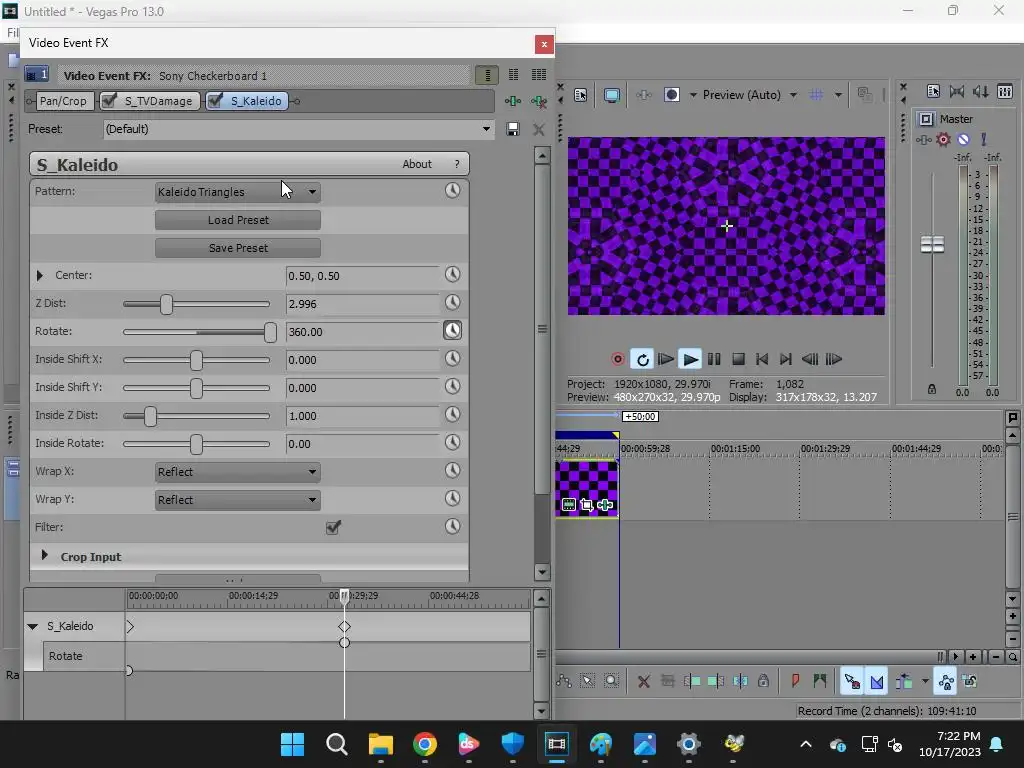
Task: Toggle animate clock for Pattern parameter
Action: pos(453,190)
